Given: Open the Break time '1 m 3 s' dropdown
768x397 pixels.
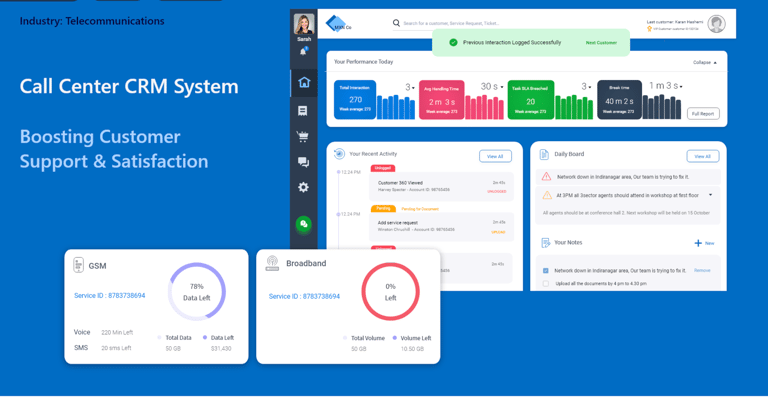Looking at the screenshot, I should (666, 86).
